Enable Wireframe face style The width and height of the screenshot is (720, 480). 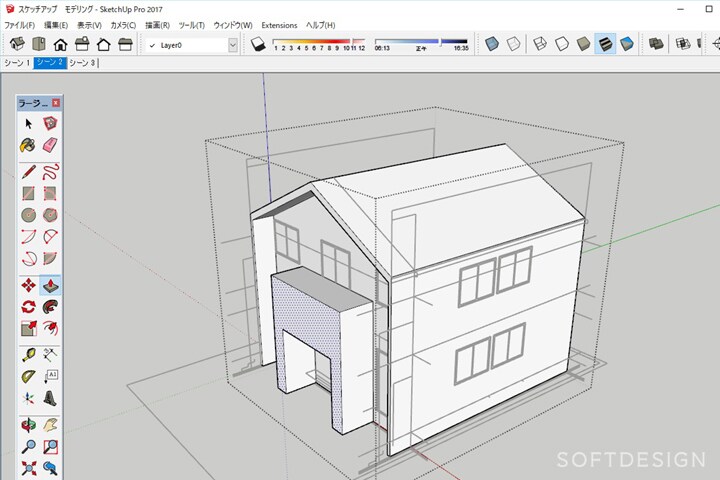coord(540,44)
